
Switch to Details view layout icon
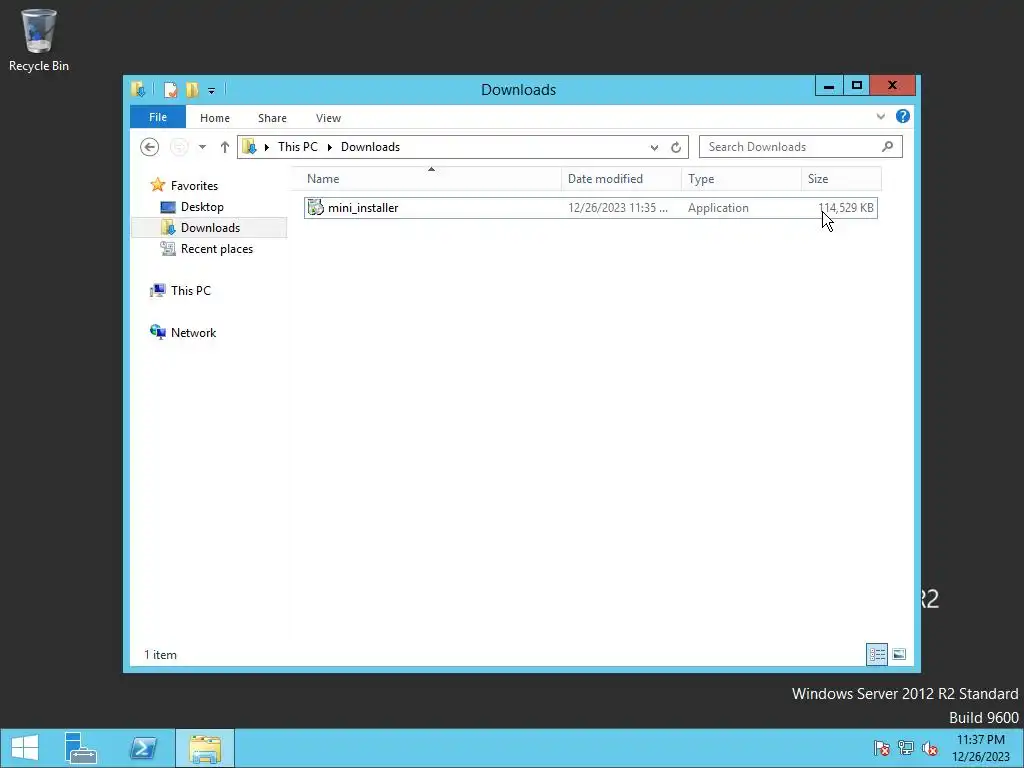[877, 654]
